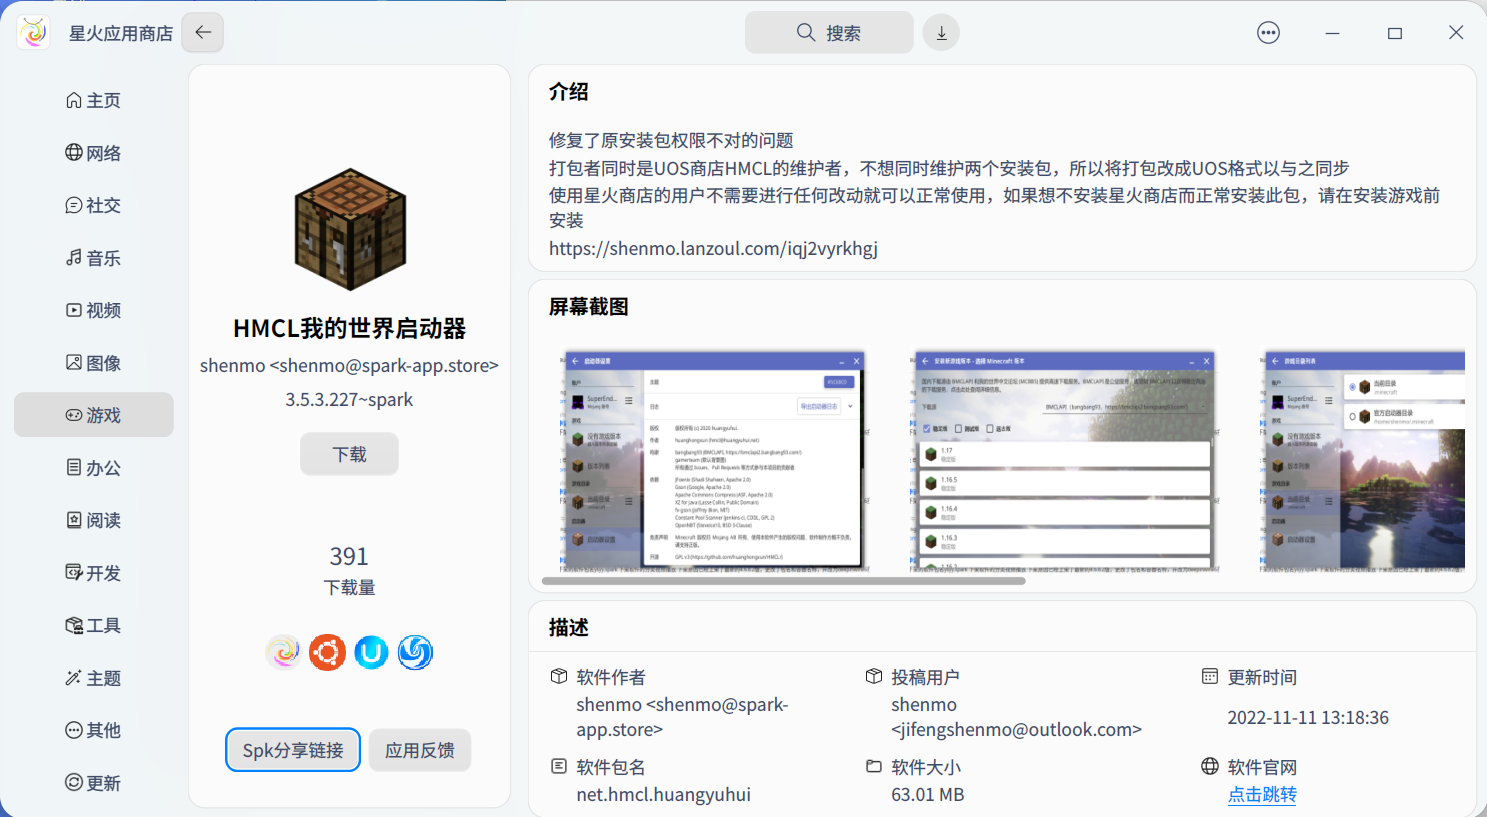Click the 搜索 search box
Screen dimensions: 1487x817
coord(829,33)
